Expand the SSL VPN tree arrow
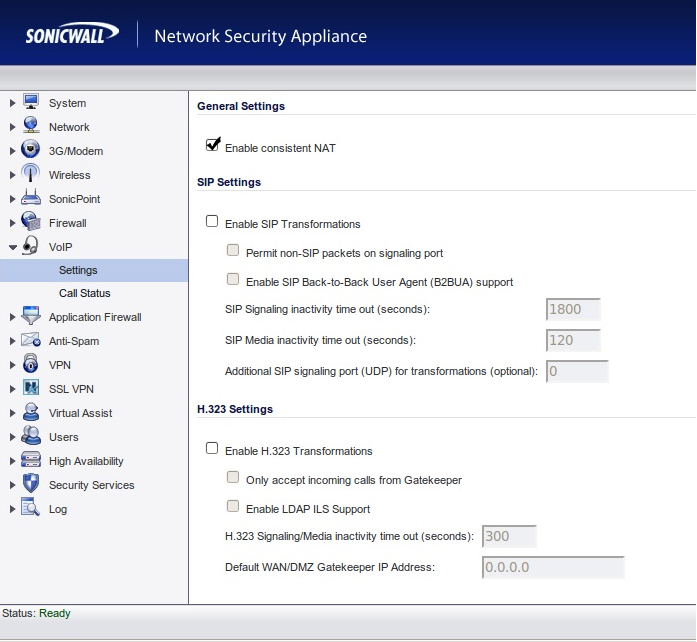Viewport: 697px width, 642px height. 12,389
